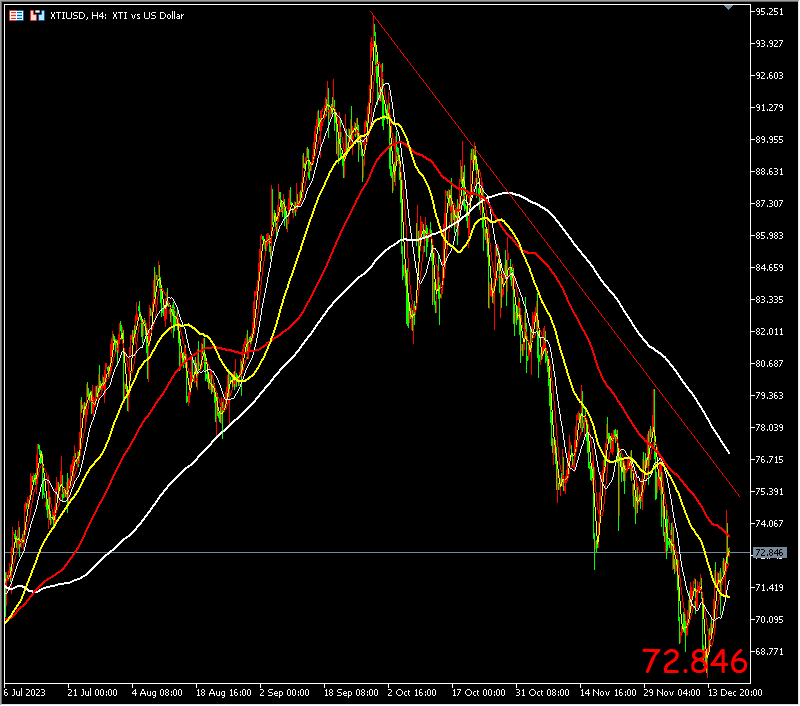Click the 17 Oct 00:00 time label
This screenshot has height=706, width=800.
click(479, 693)
